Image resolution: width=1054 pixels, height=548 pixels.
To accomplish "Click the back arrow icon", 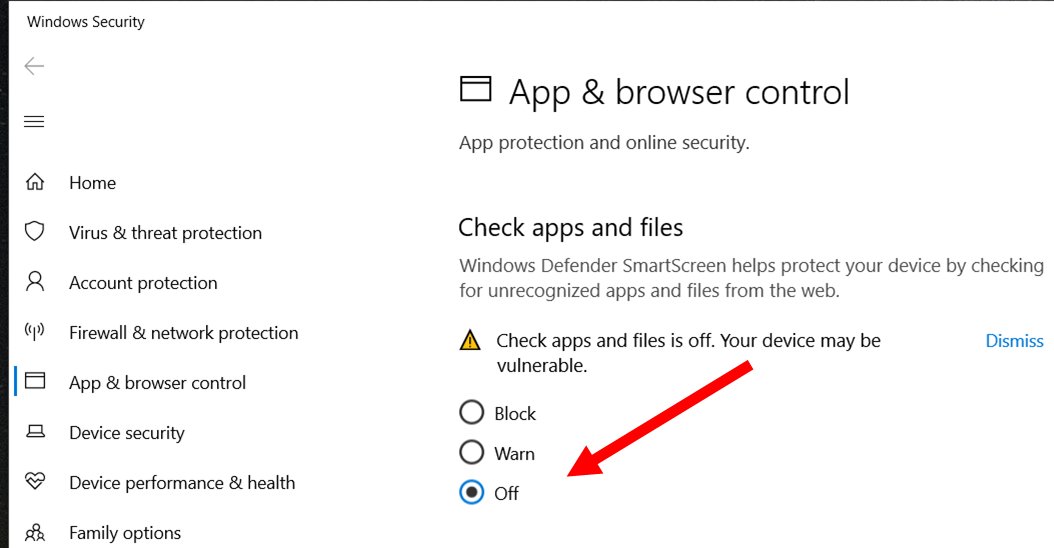I will (x=34, y=66).
